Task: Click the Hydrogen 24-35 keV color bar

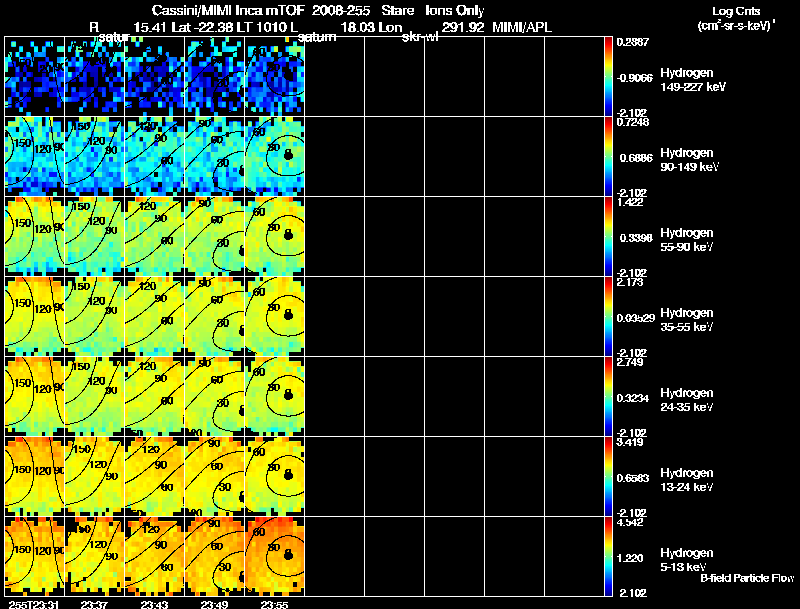Action: pos(608,397)
